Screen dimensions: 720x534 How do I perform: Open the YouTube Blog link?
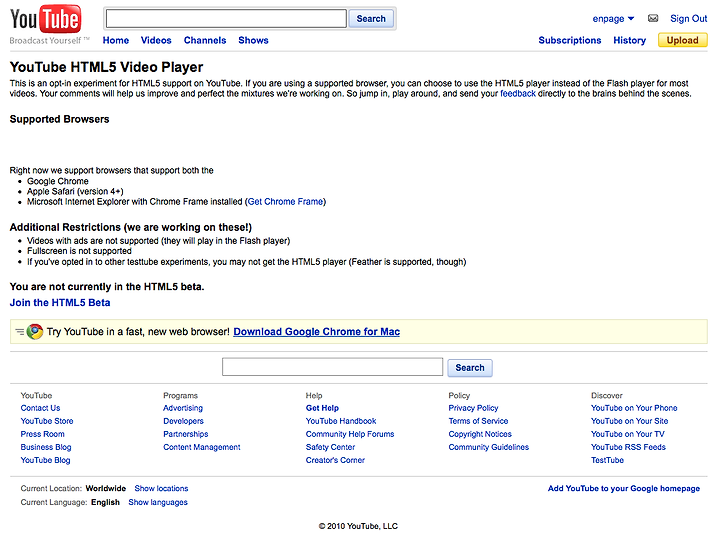click(x=45, y=460)
